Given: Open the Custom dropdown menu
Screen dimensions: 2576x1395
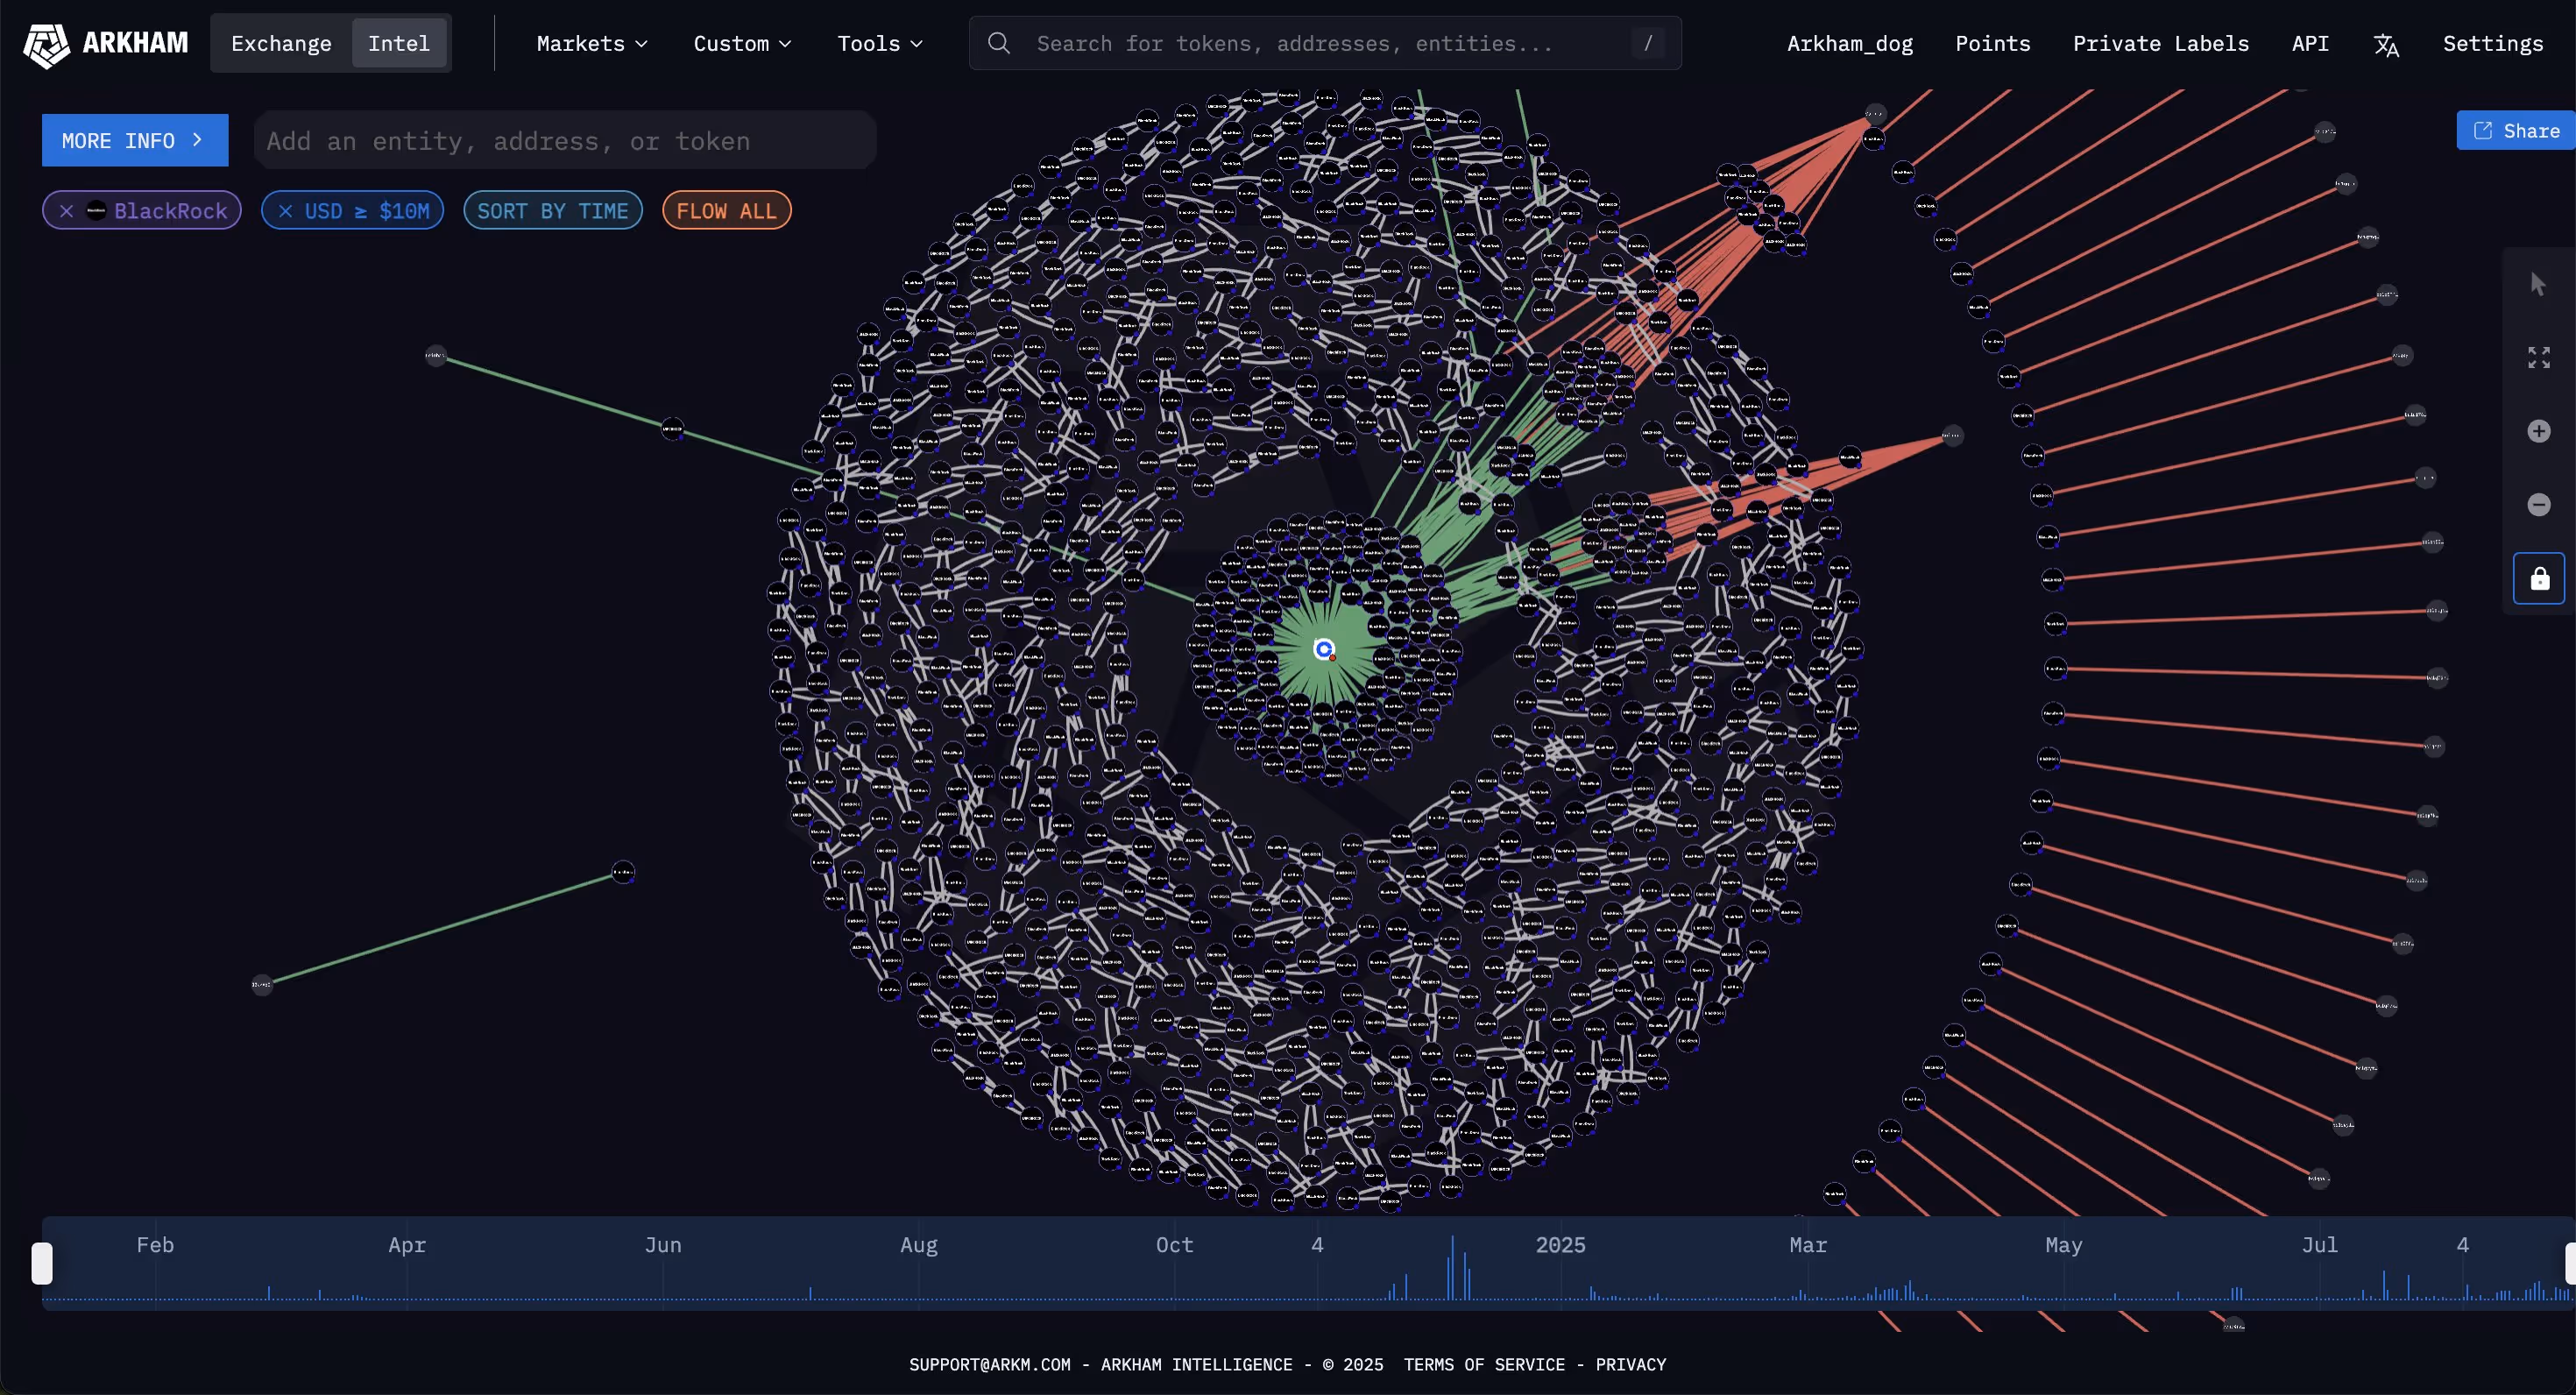Looking at the screenshot, I should point(742,43).
